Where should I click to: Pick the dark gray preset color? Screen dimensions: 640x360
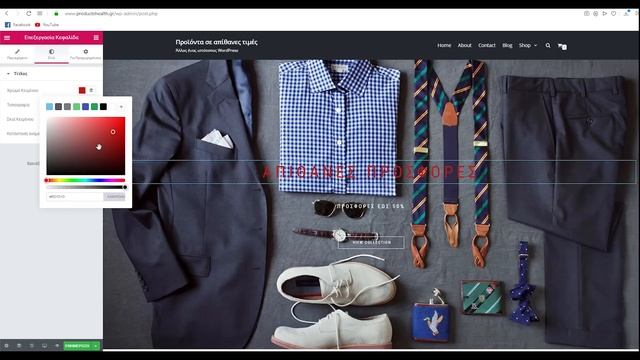[58, 107]
